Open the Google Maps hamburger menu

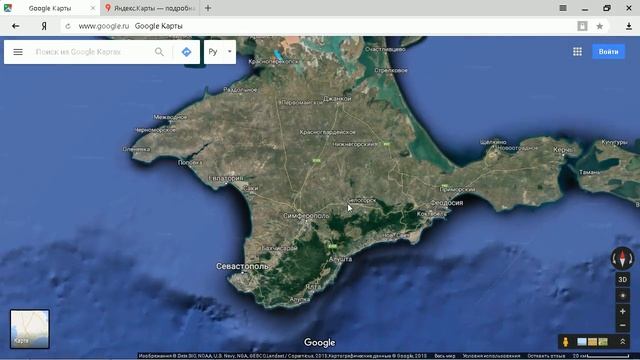coord(18,52)
